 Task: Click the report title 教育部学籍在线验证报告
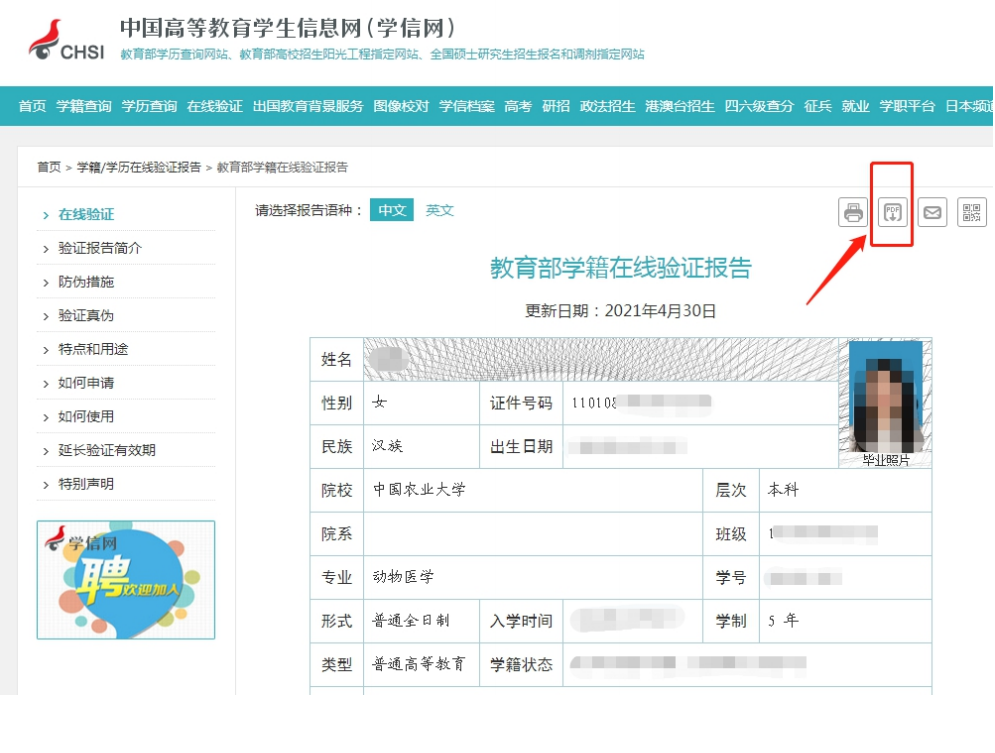621,268
